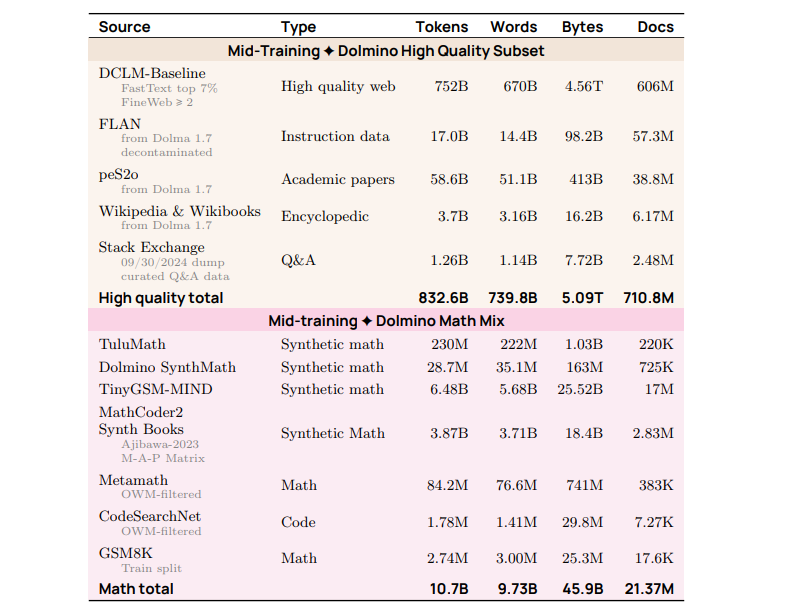Click the 'Bytes' column header
Screen dimensions: 806x608
point(582,27)
